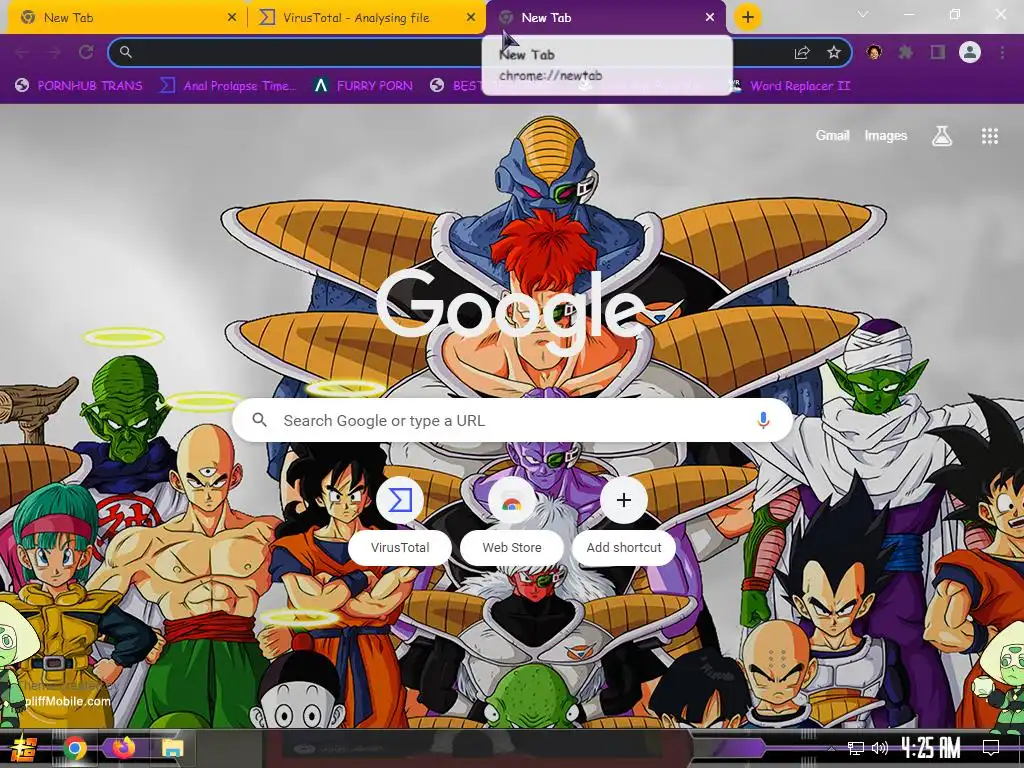Bookmark this tab with the star icon

(x=834, y=52)
